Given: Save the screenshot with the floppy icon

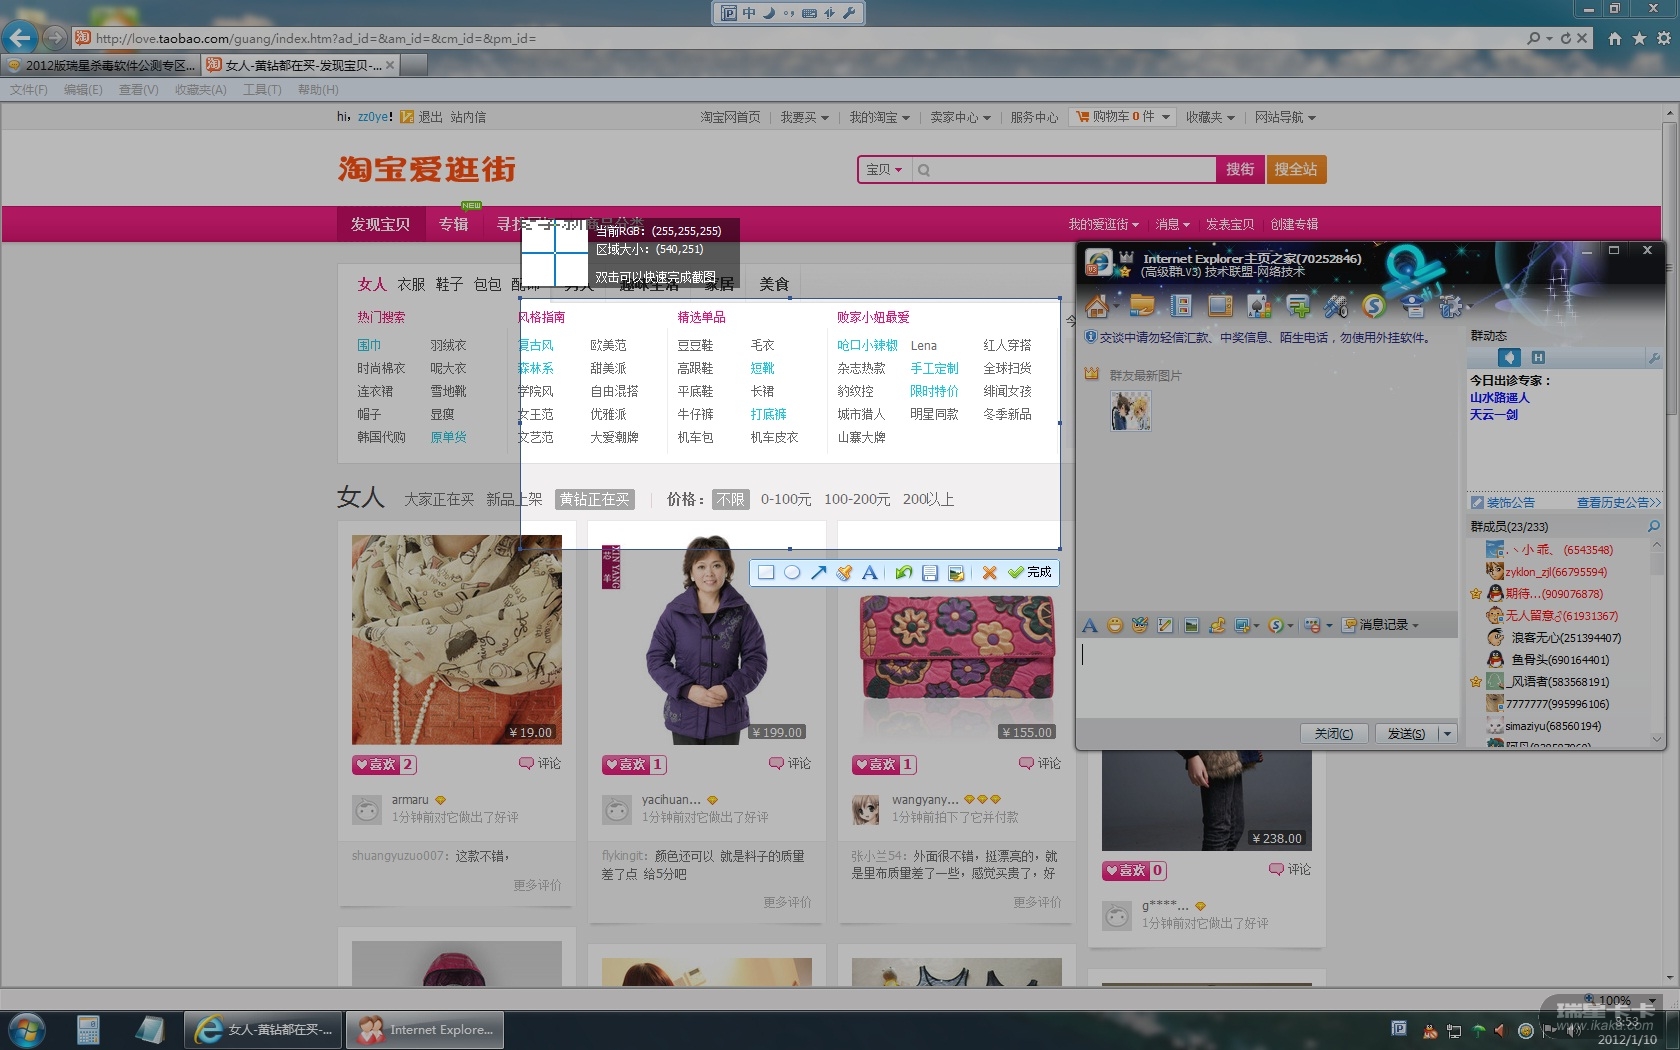Looking at the screenshot, I should coord(930,572).
